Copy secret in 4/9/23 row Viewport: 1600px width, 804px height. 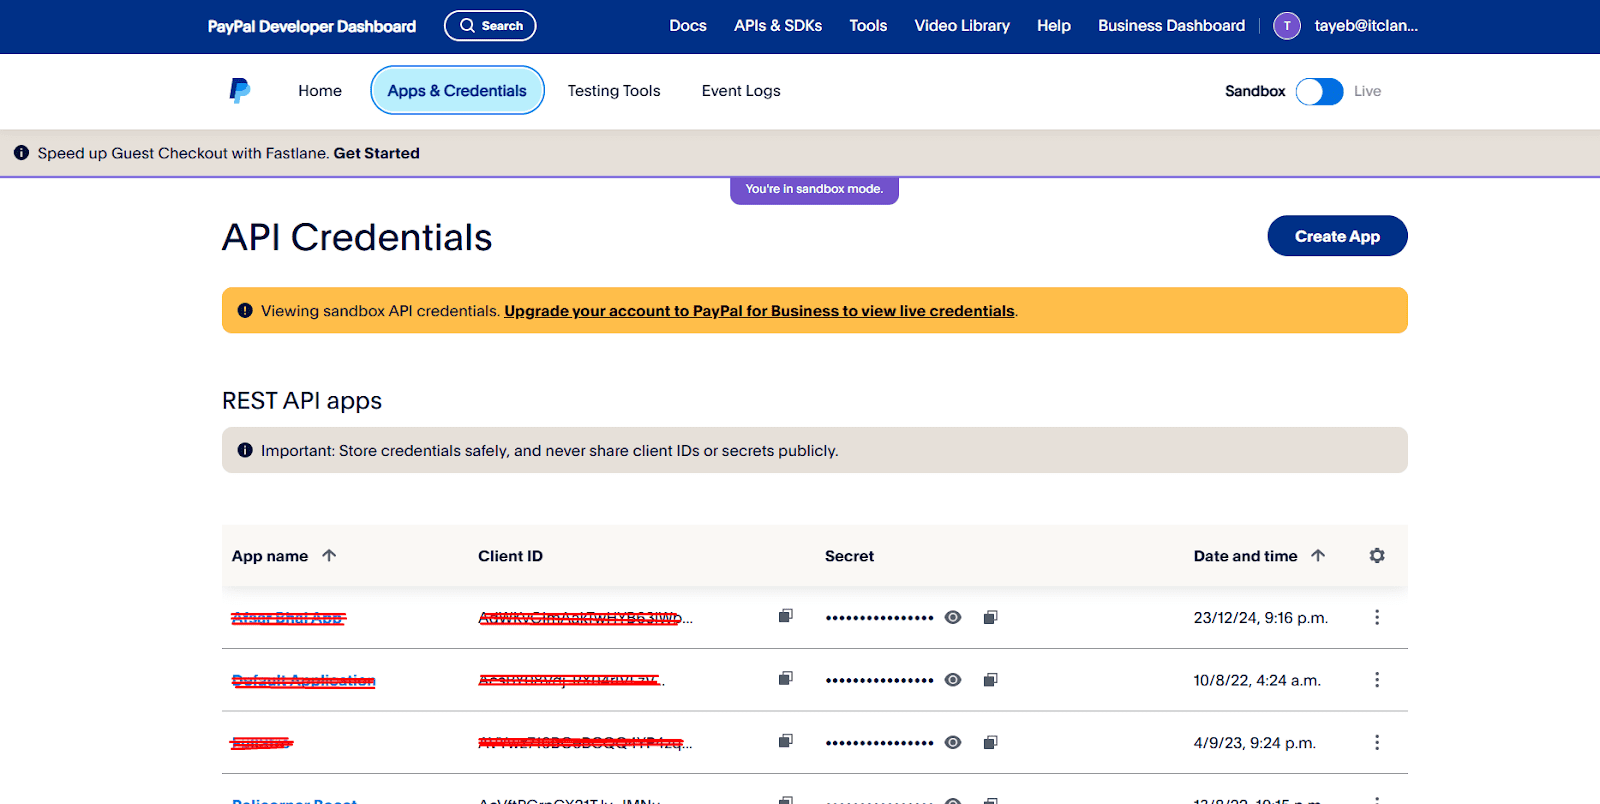tap(990, 742)
